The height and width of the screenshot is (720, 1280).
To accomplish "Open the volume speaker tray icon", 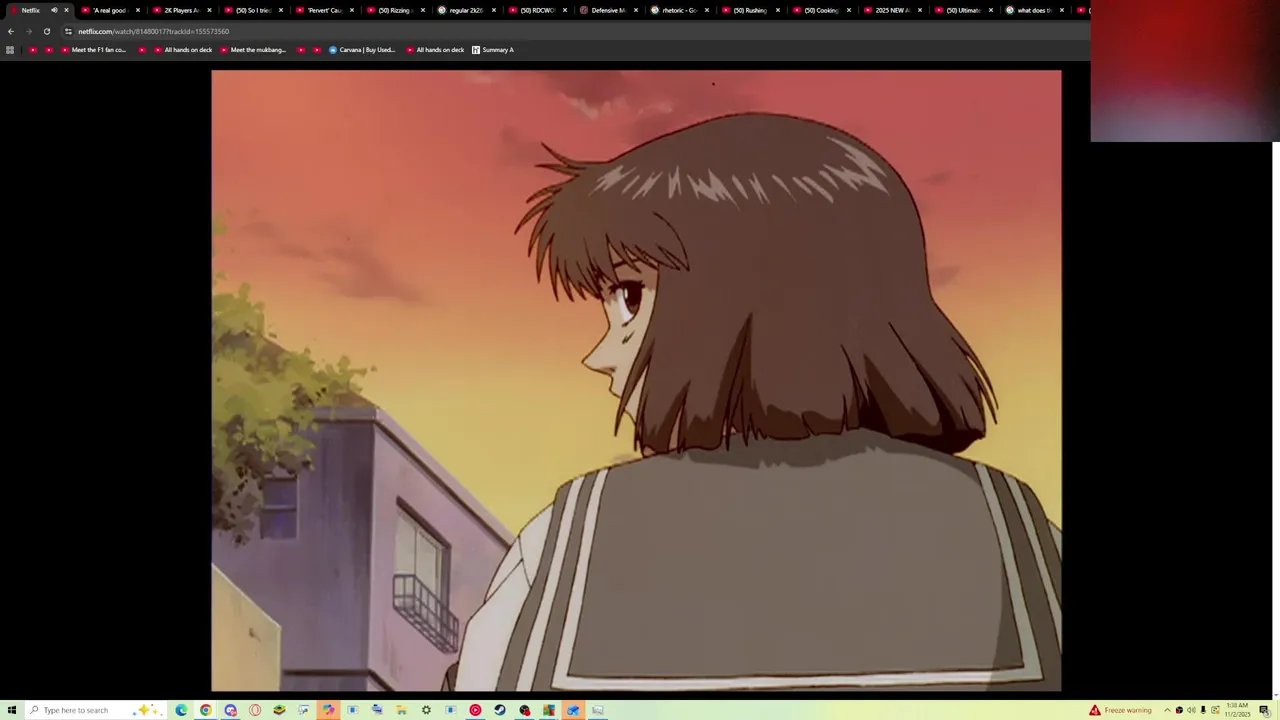I will pos(1191,710).
